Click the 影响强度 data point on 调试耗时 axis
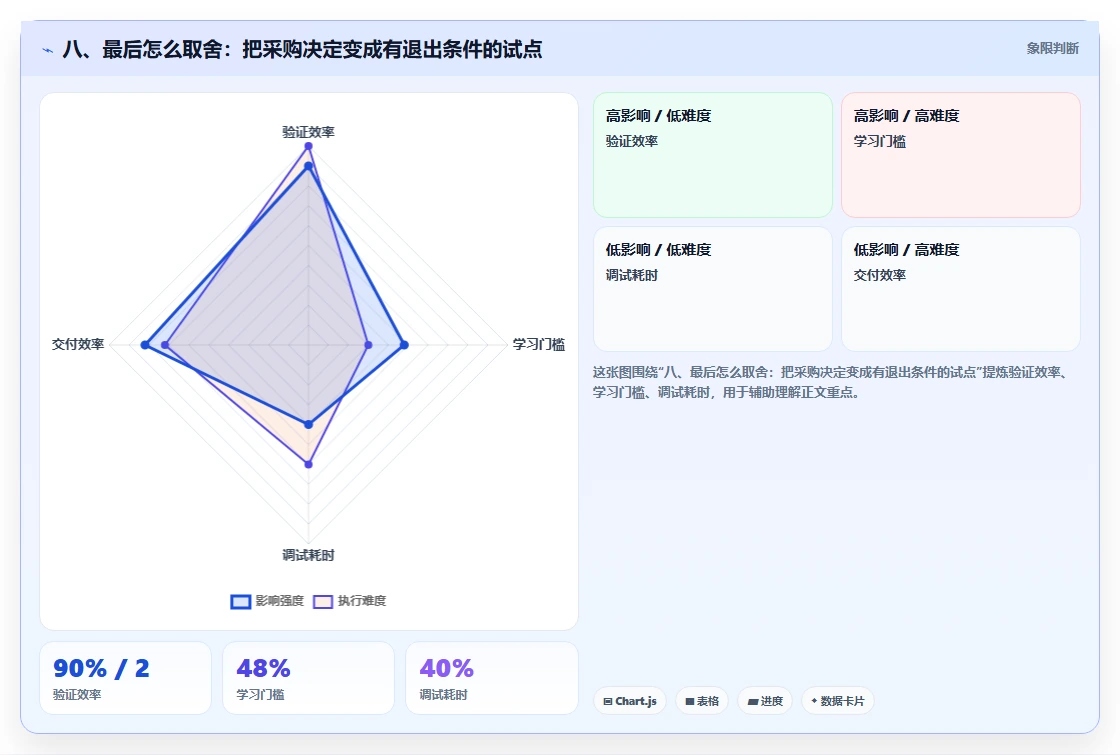Screen dimensions: 1120x755 point(309,424)
